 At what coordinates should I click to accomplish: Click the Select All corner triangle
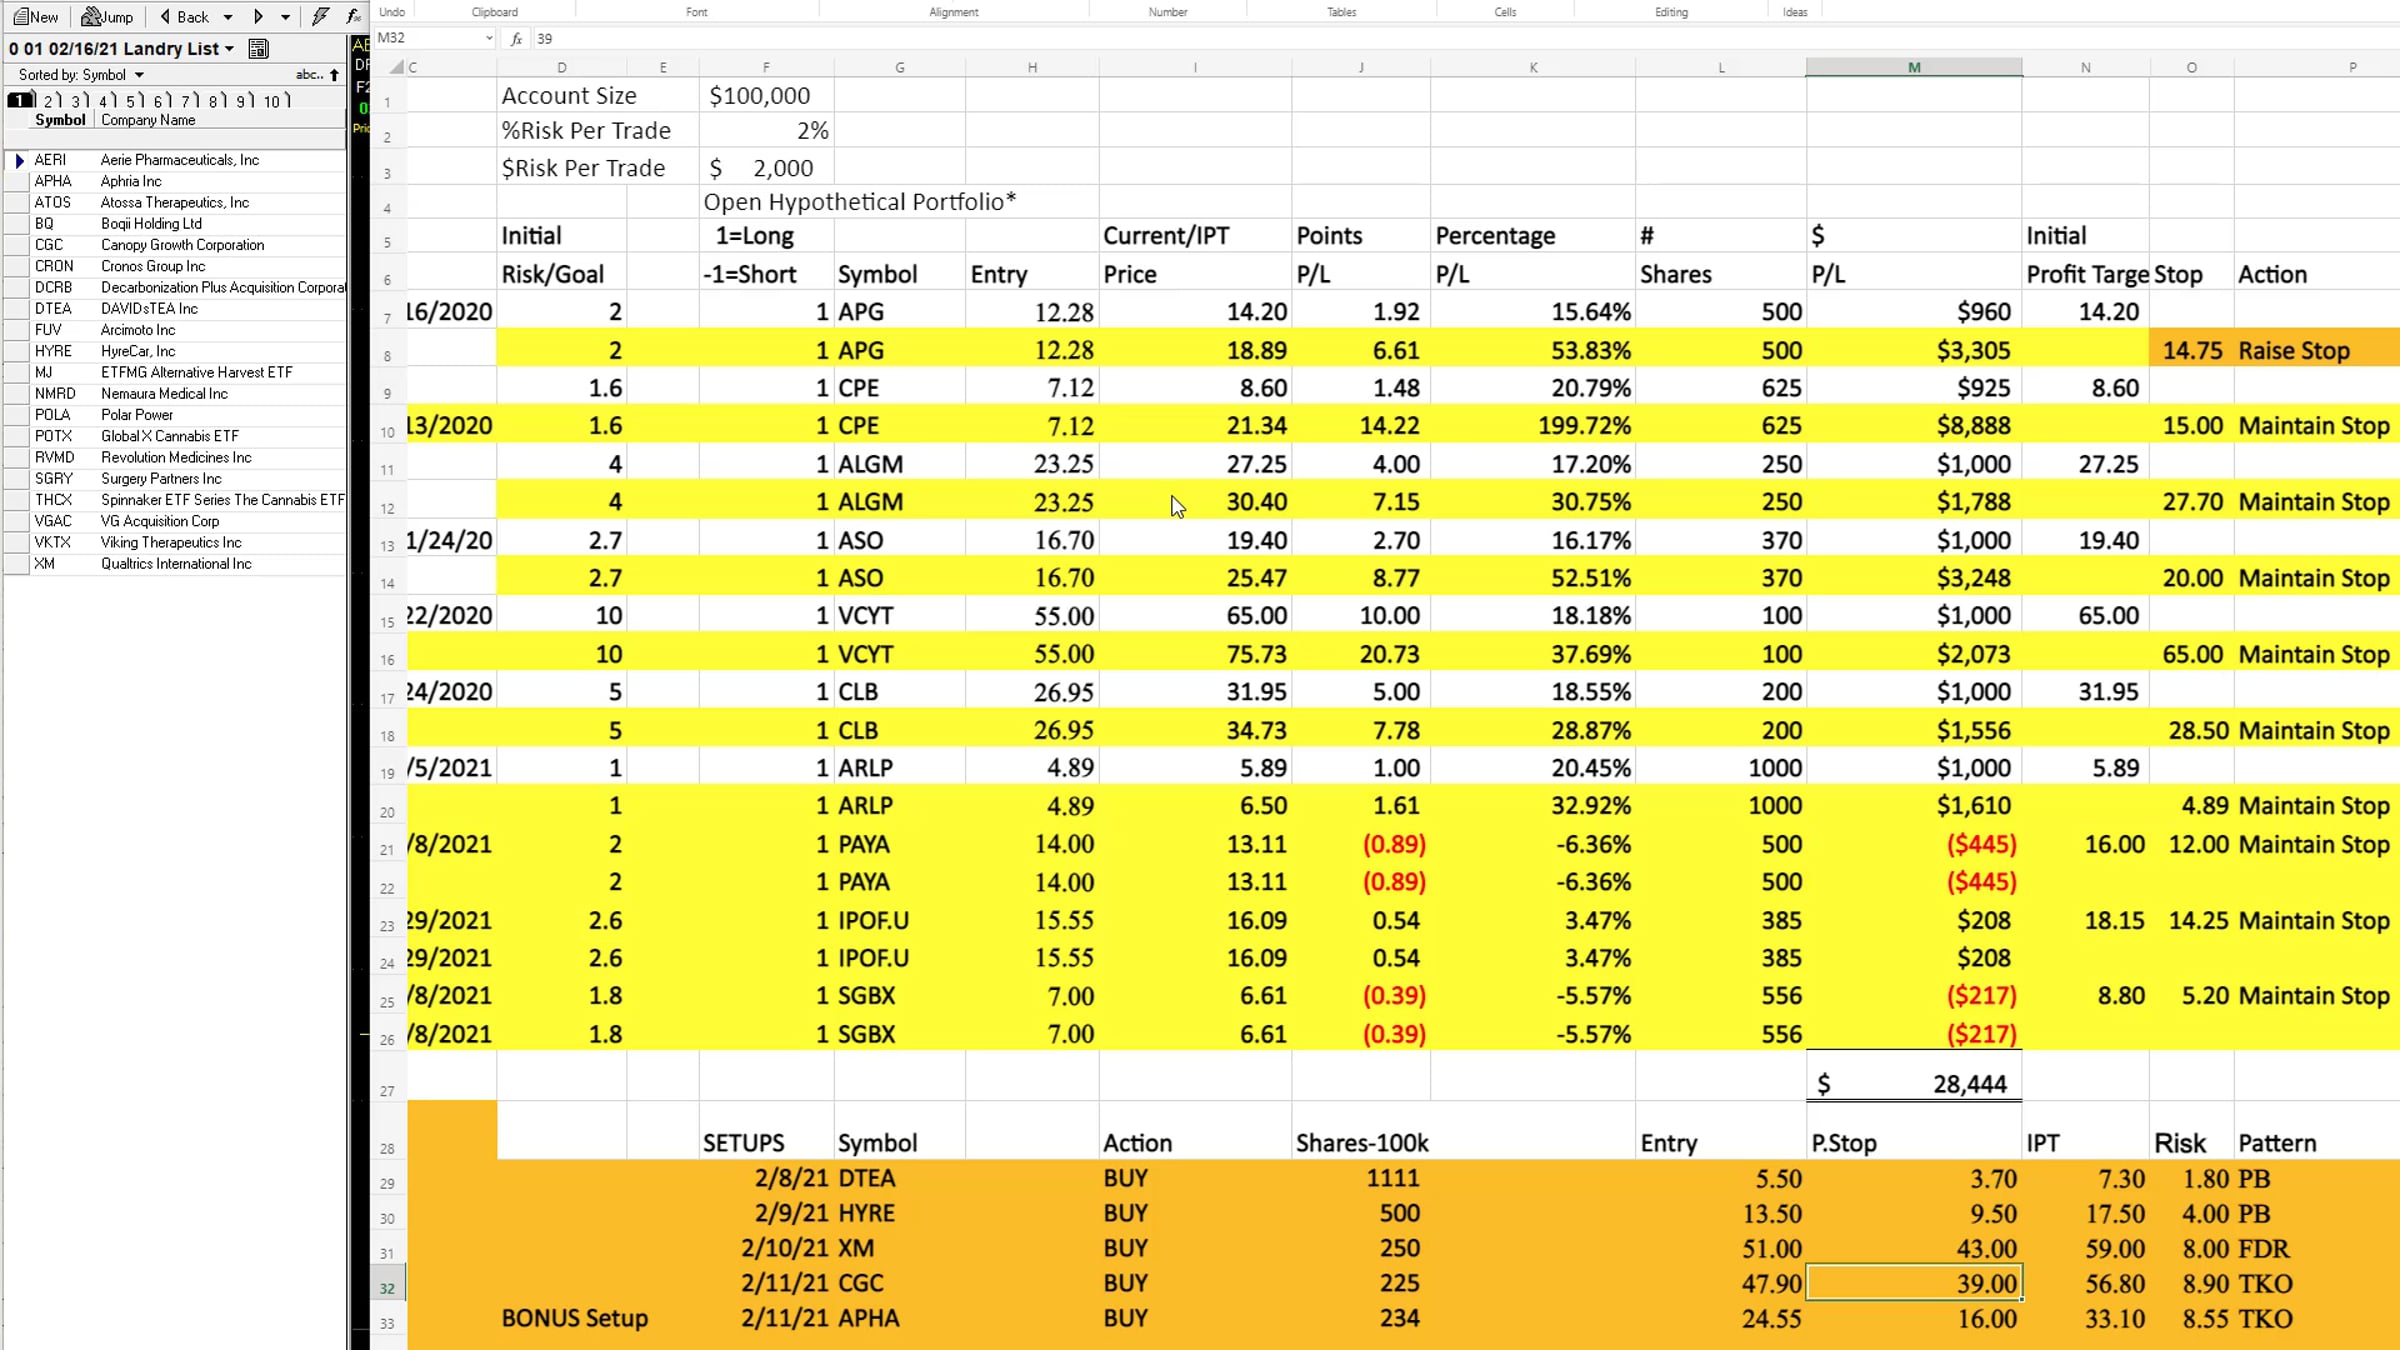pos(396,67)
